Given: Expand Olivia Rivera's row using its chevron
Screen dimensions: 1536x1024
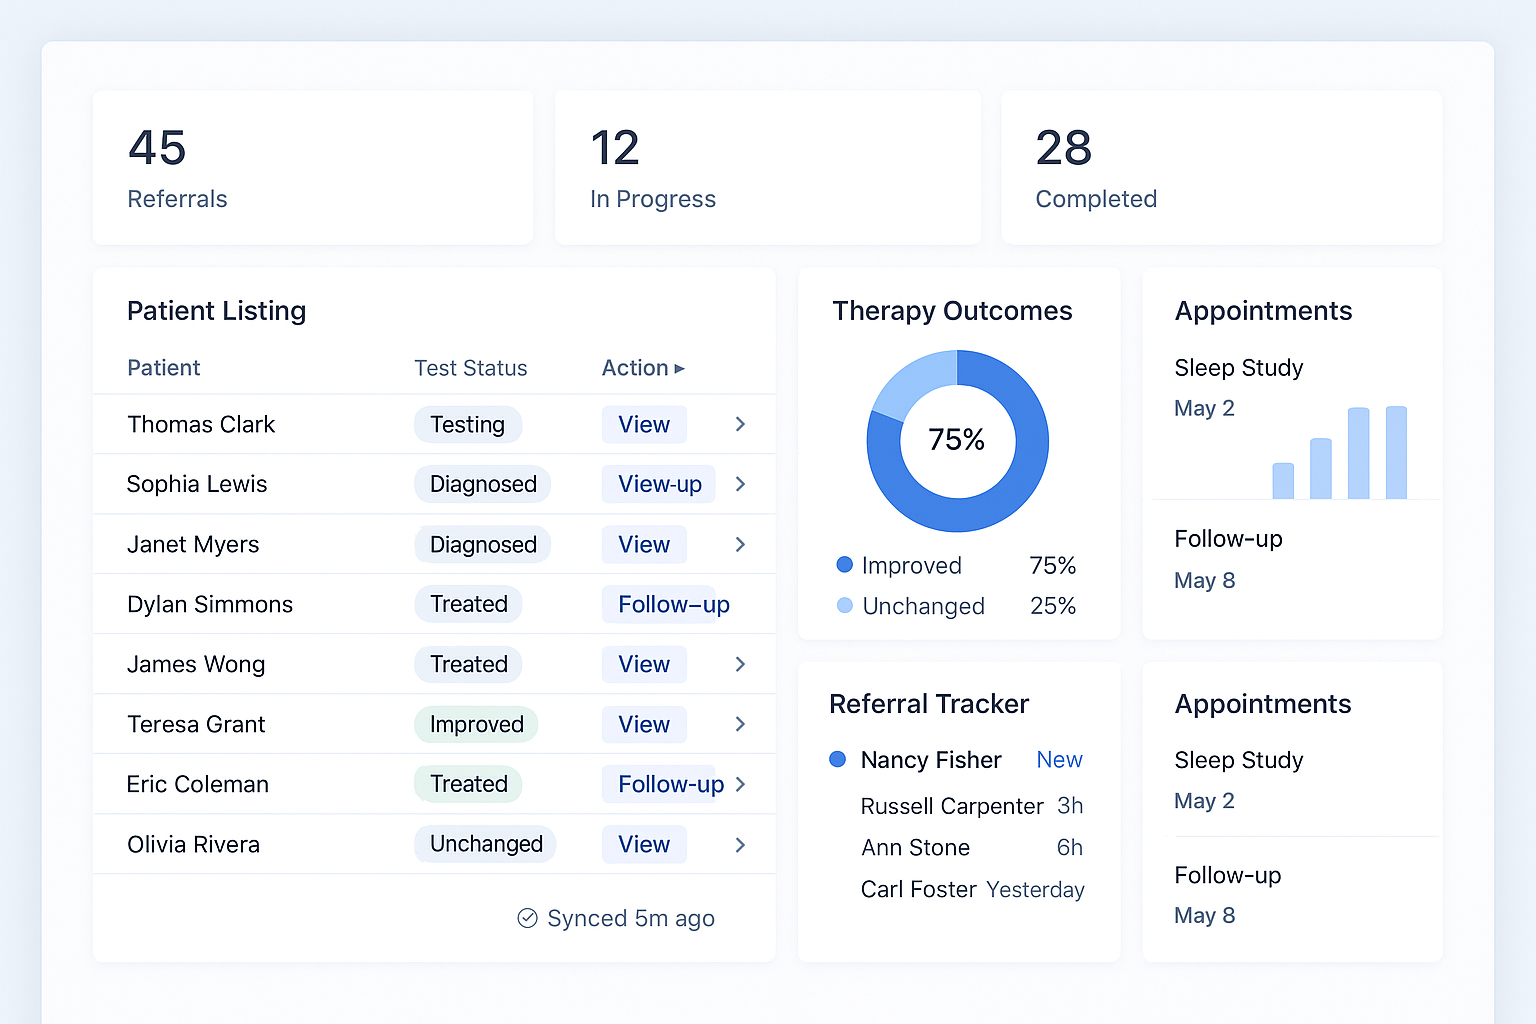Looking at the screenshot, I should click(x=740, y=844).
